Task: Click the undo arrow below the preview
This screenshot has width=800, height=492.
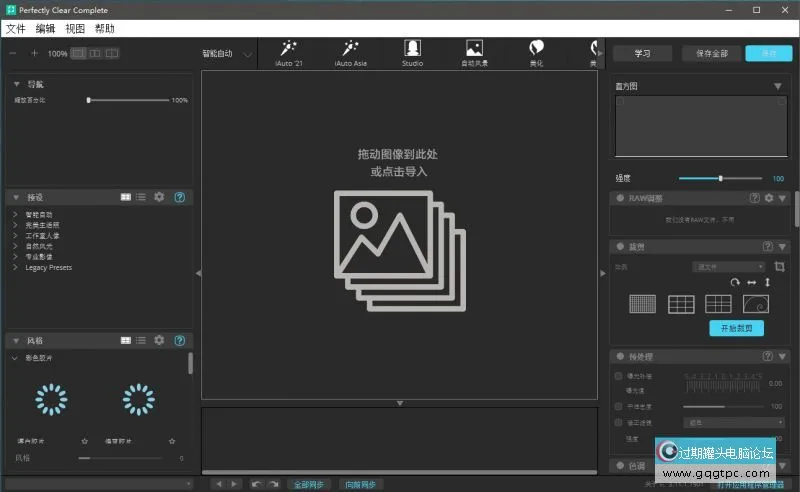Action: pos(256,484)
